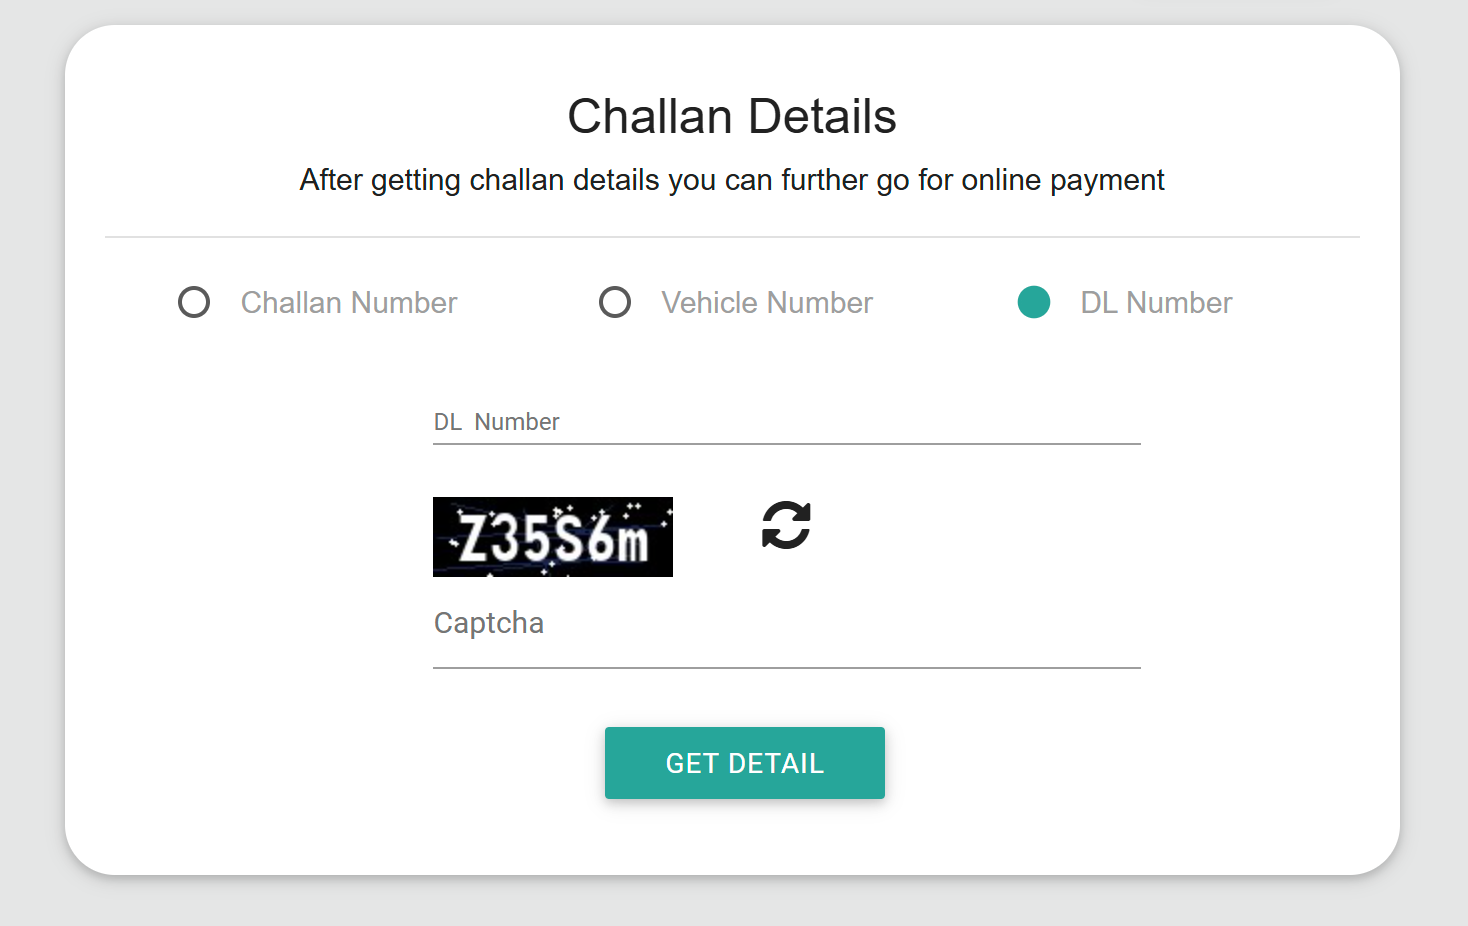This screenshot has height=926, width=1468.
Task: Click the DL Number field placeholder text
Action: click(x=496, y=421)
